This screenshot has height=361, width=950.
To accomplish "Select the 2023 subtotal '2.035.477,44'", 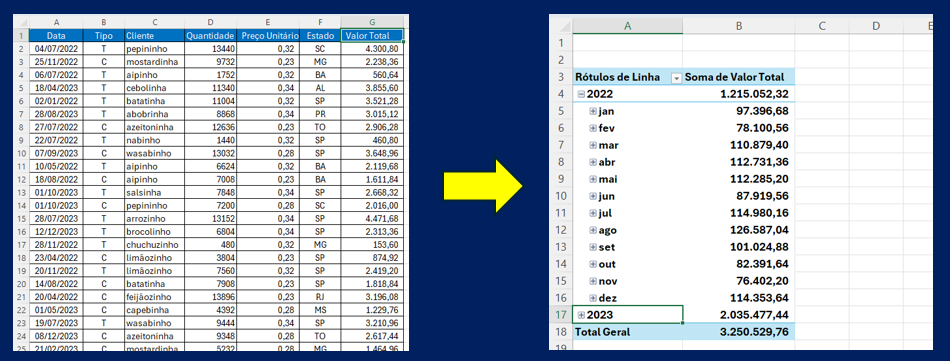I will pos(739,314).
